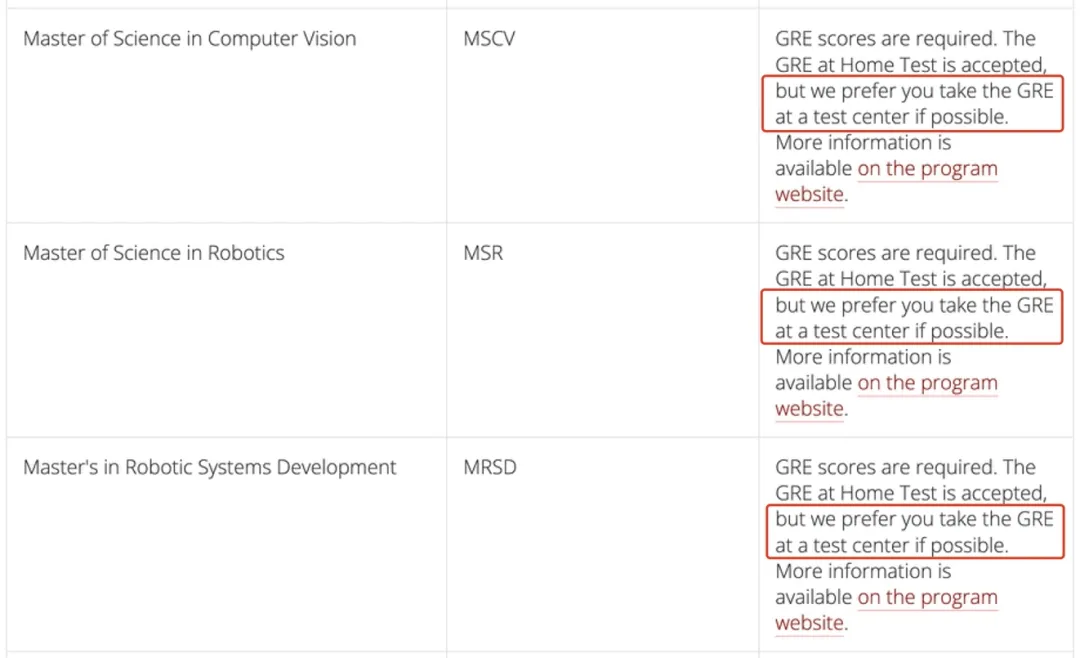Click the MSCV abbreviation cell
This screenshot has width=1080, height=658.
490,39
